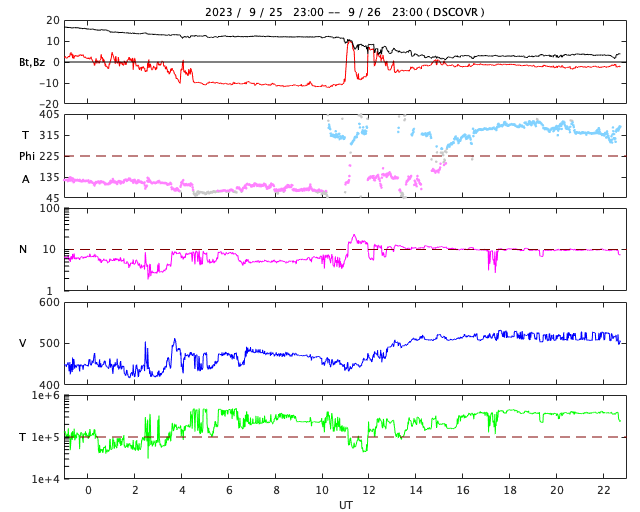Click the '225' tick label on Phi panel

coord(49,156)
